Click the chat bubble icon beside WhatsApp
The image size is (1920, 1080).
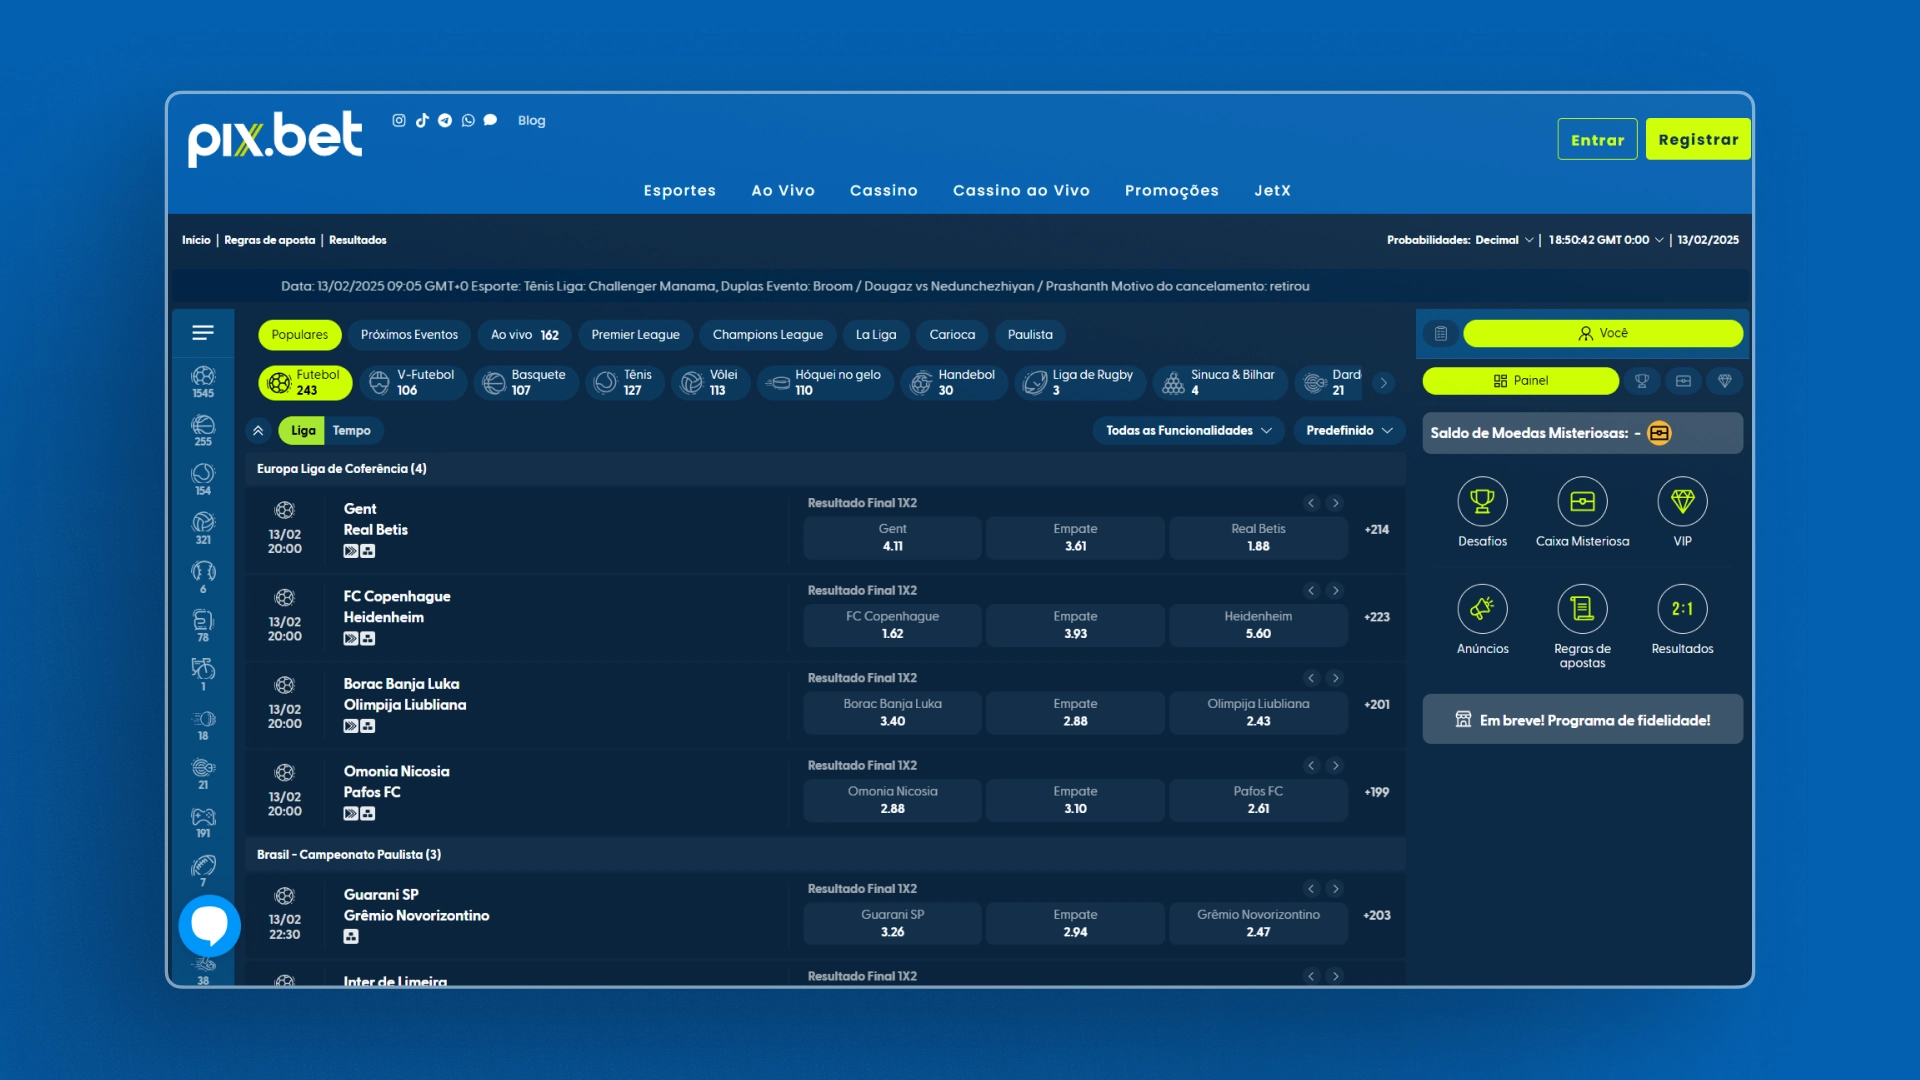coord(490,120)
